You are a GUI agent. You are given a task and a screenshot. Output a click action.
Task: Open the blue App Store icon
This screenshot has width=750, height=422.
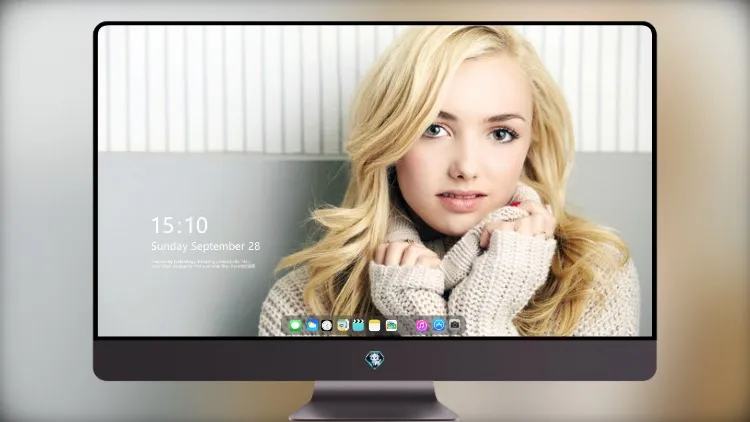coord(439,326)
